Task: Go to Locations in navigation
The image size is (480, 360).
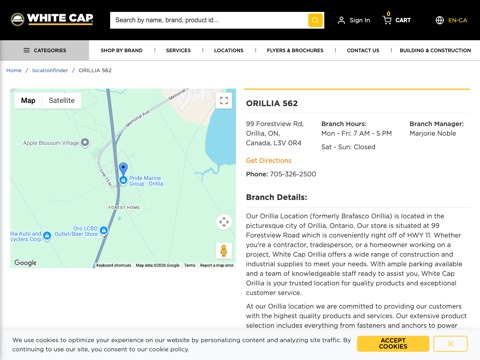Action: click(229, 50)
